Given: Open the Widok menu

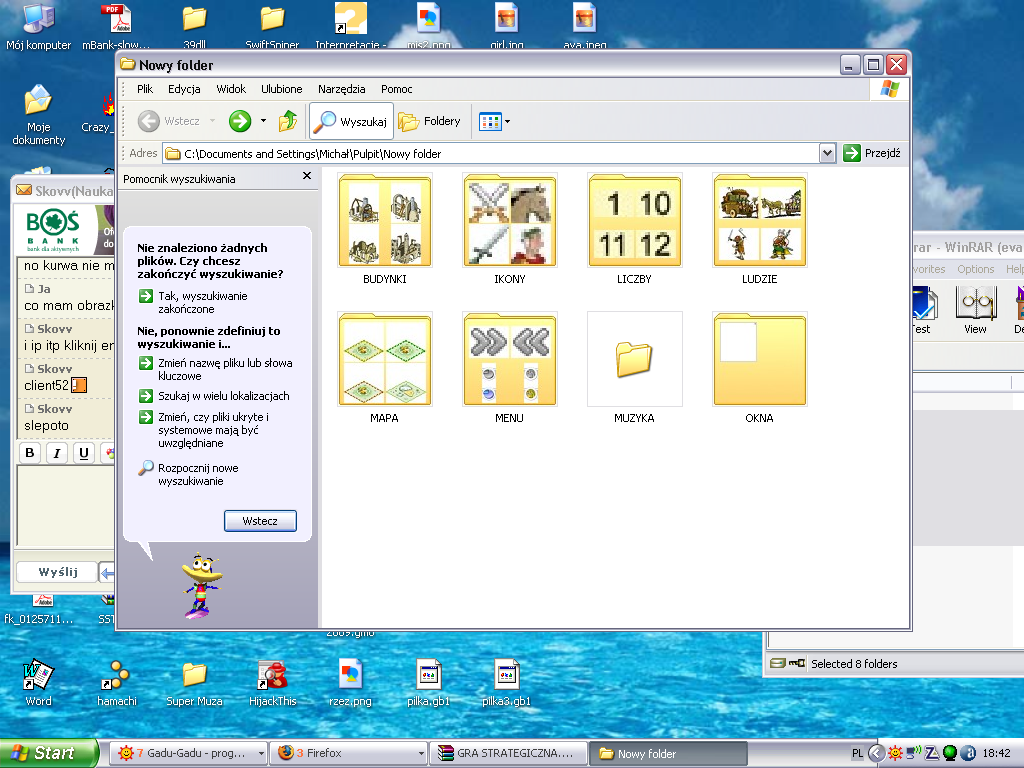Looking at the screenshot, I should (231, 89).
